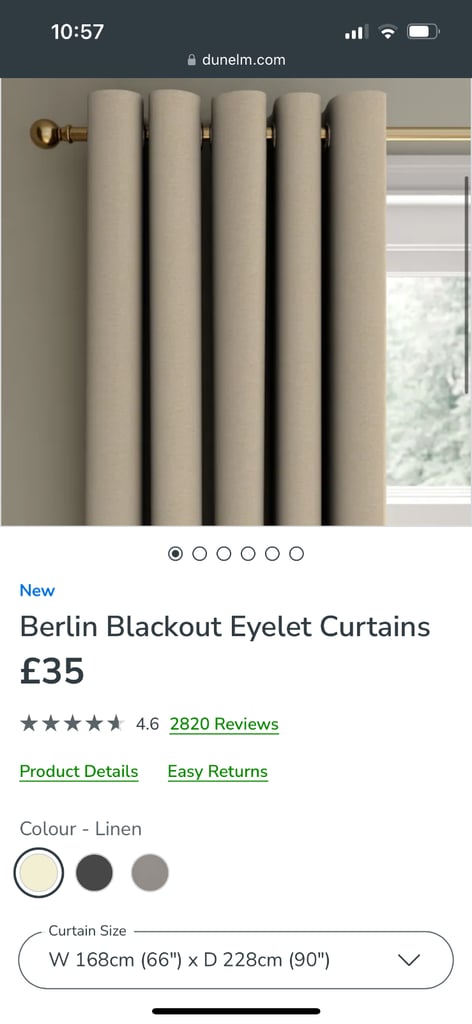Open the Curtain Size dropdown
Image resolution: width=472 pixels, height=1024 pixels.
[x=236, y=960]
